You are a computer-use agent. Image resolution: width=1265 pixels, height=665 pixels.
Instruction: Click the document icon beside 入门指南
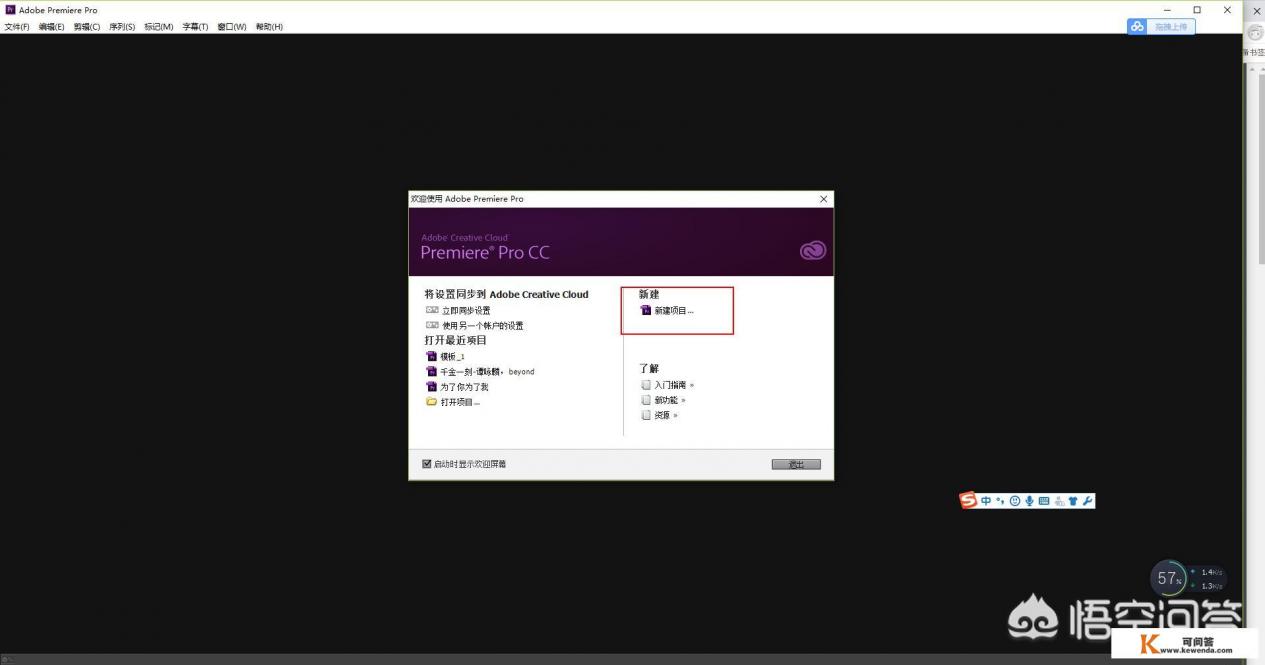point(646,385)
